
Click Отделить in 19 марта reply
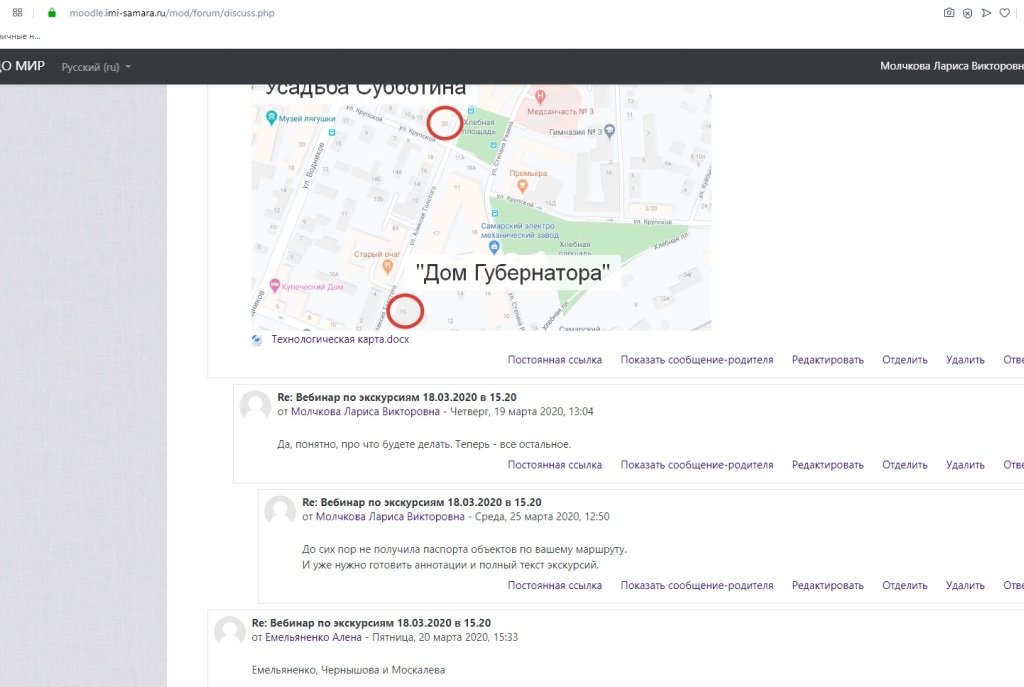(x=904, y=465)
